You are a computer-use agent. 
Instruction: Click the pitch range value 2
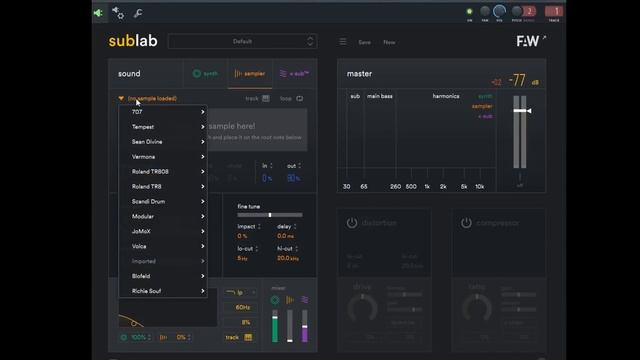tap(529, 11)
